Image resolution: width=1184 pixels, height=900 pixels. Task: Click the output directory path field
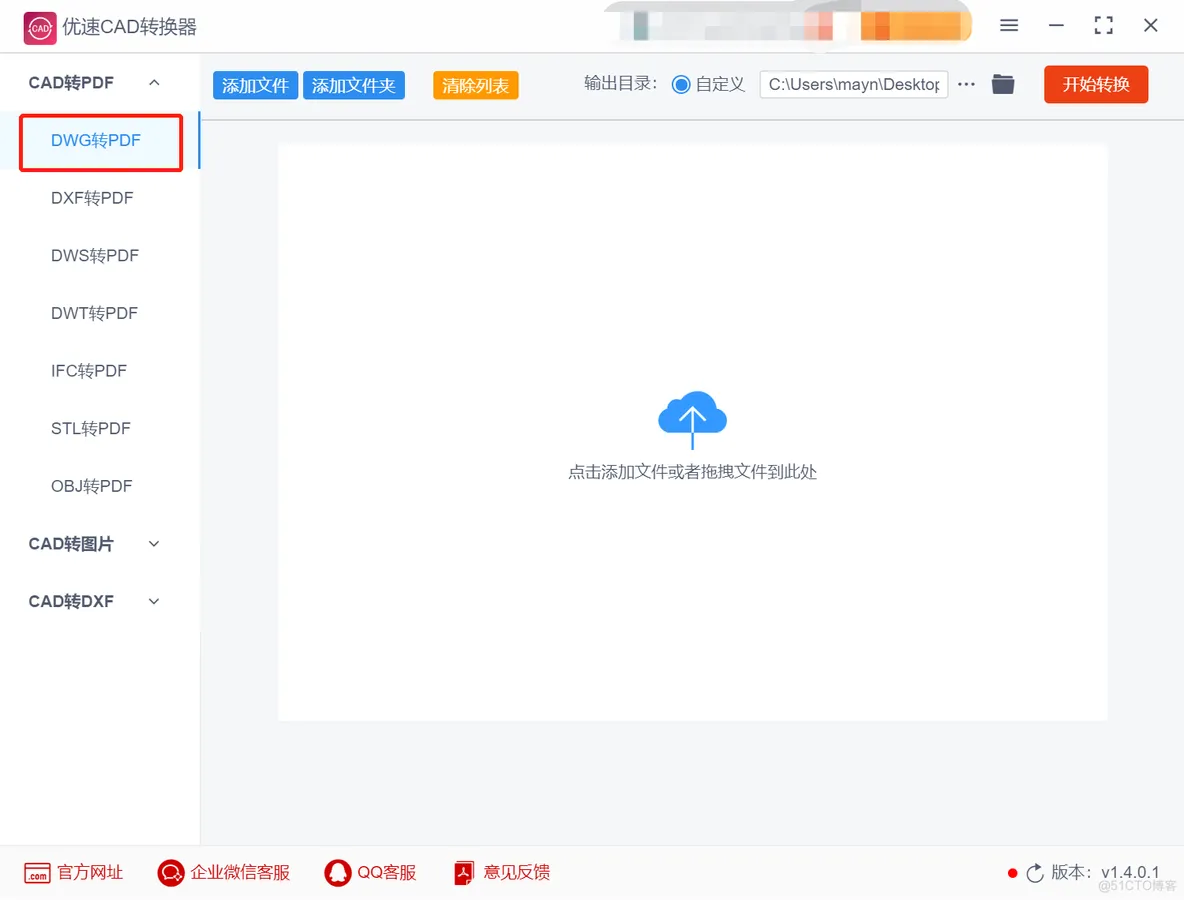[x=854, y=85]
